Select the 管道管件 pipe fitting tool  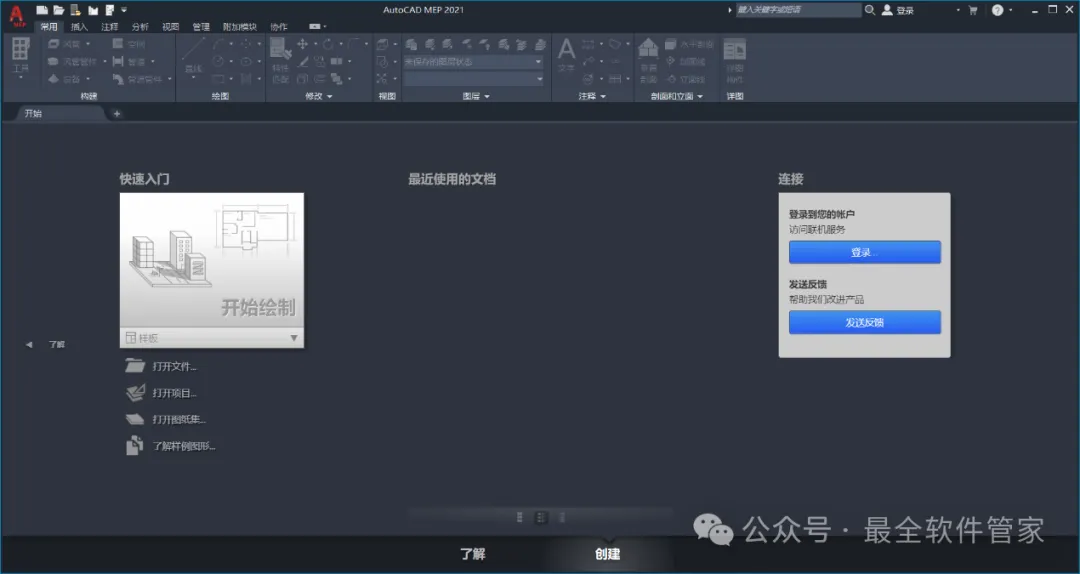[138, 79]
